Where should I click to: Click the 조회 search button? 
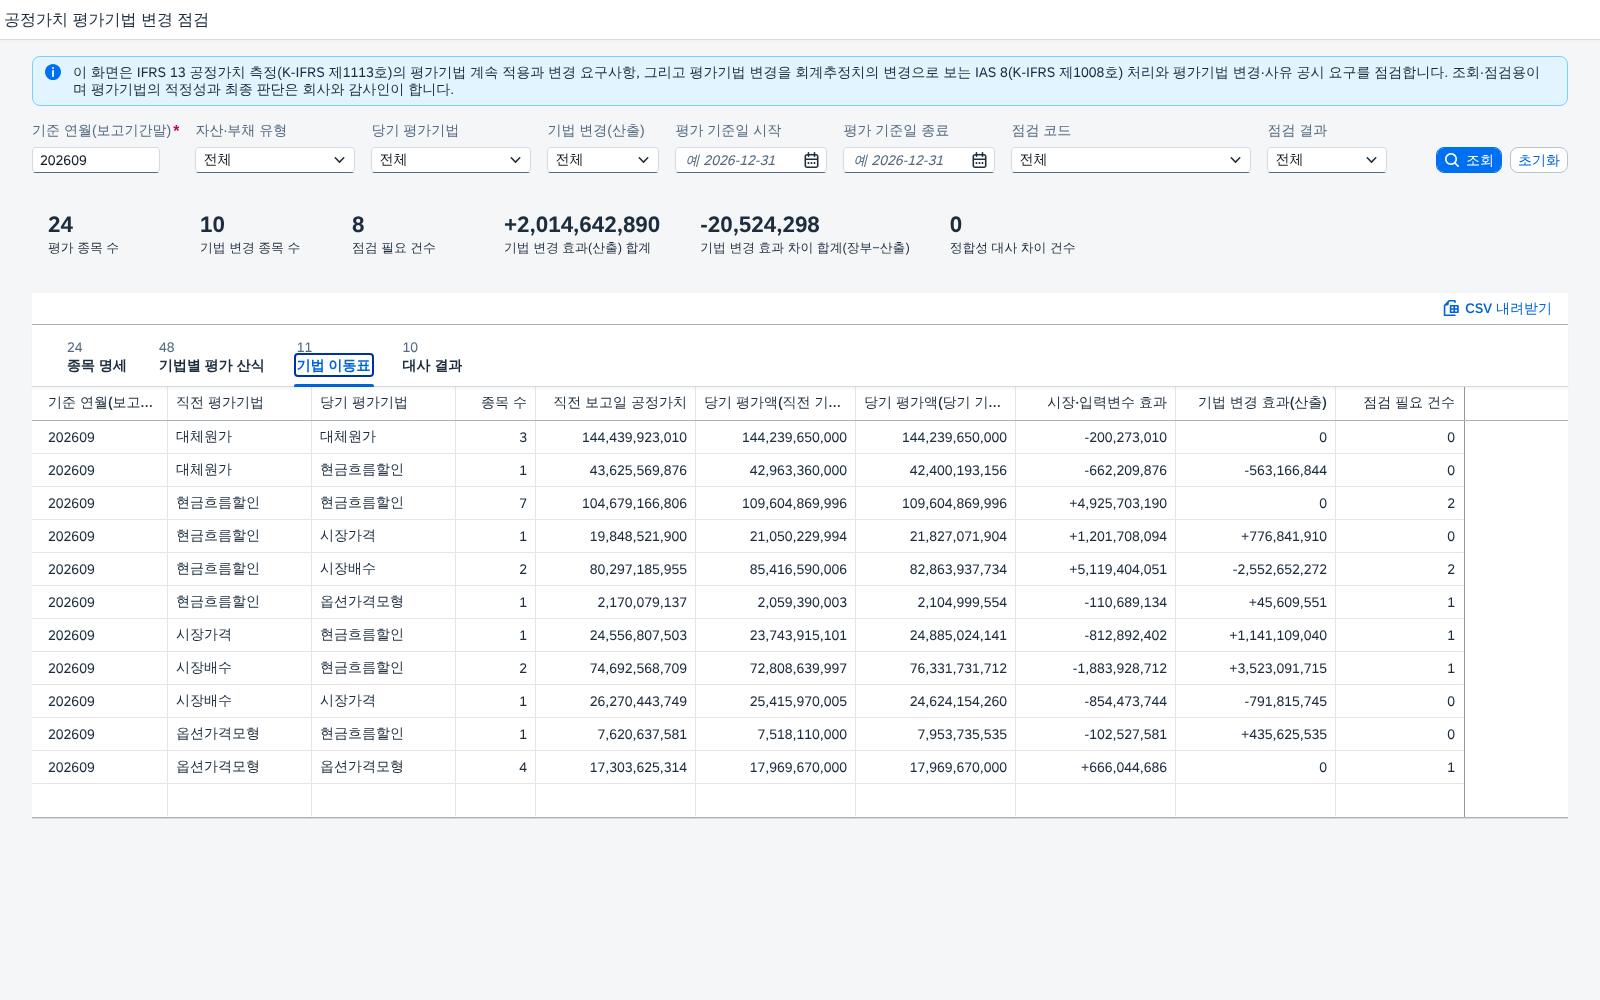point(1468,160)
